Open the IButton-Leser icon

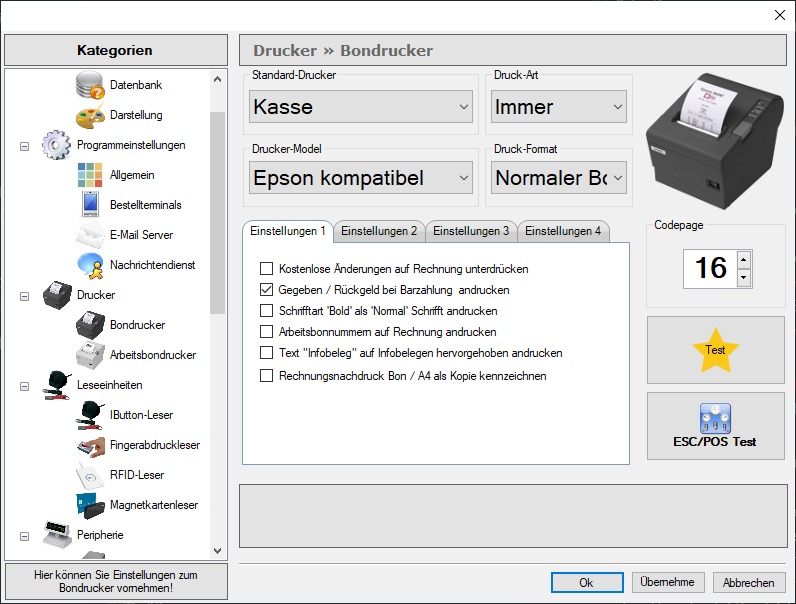point(90,415)
